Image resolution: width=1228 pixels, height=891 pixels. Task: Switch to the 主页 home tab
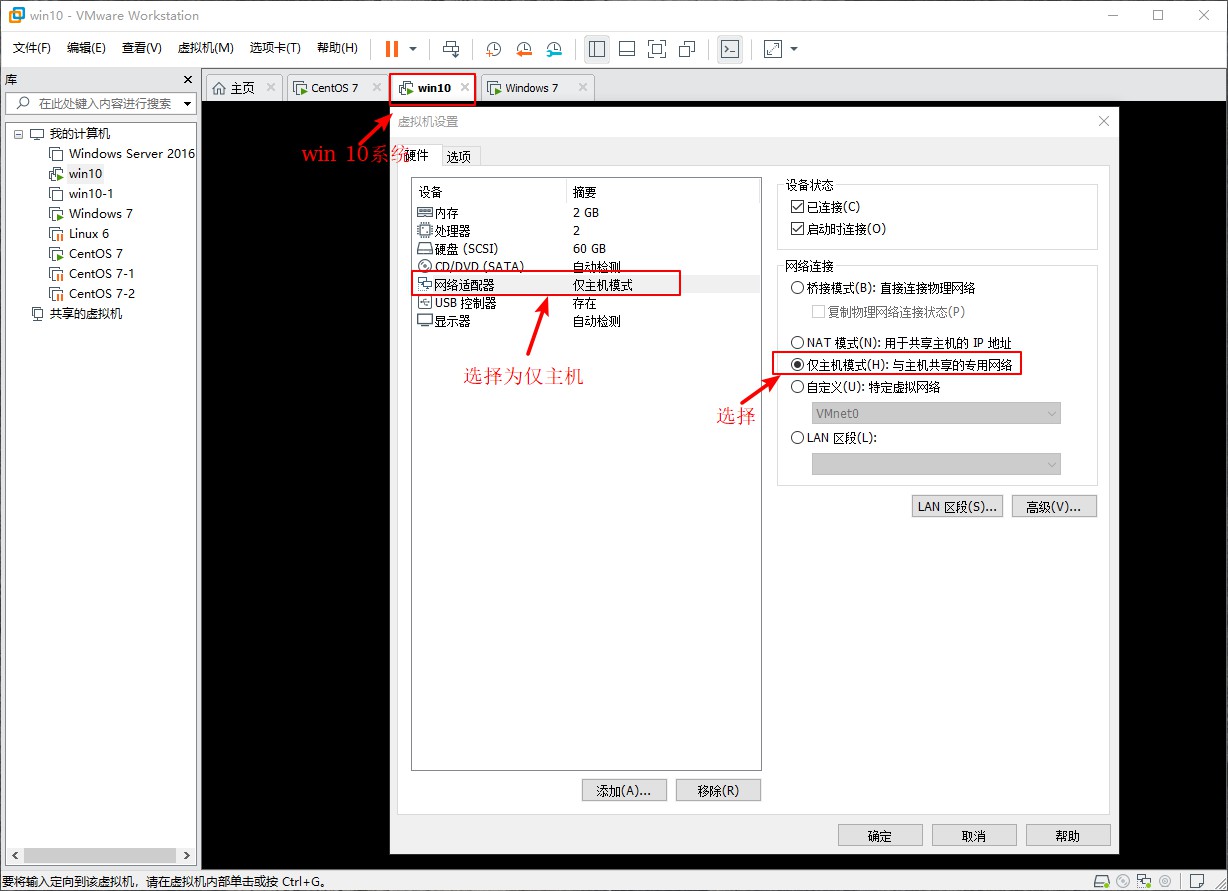tap(243, 88)
